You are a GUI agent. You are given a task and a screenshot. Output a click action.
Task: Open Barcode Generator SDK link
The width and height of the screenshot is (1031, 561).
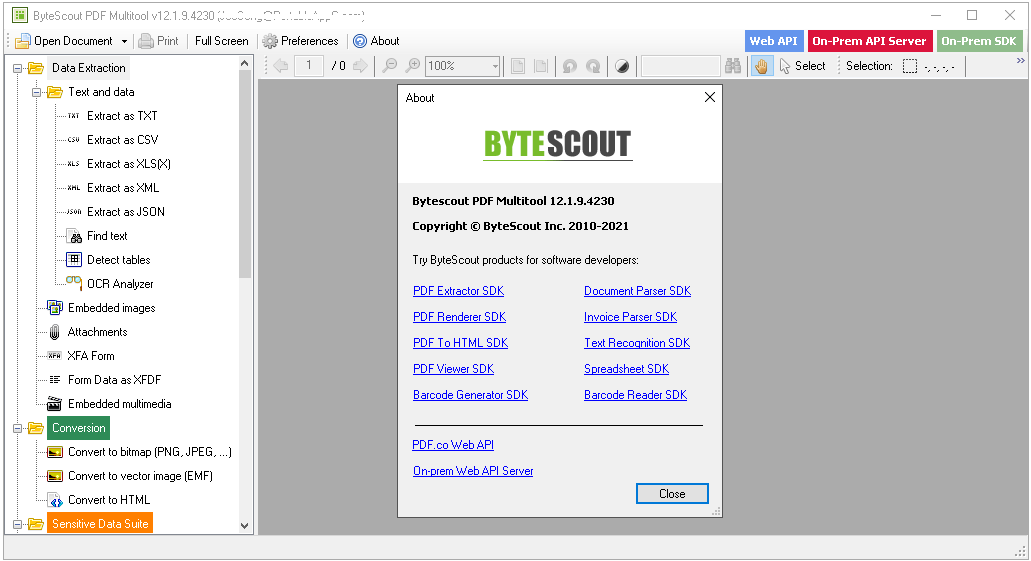[470, 395]
